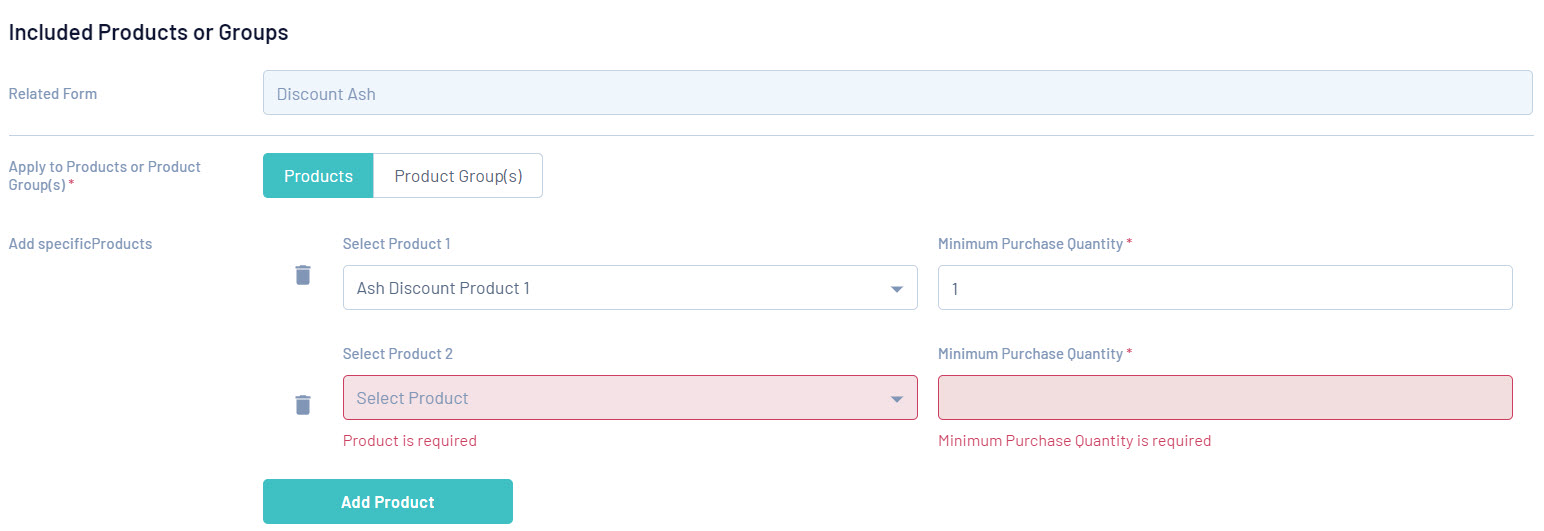Image resolution: width=1544 pixels, height=531 pixels.
Task: Click the "Select Product 1" label
Action: click(x=397, y=244)
